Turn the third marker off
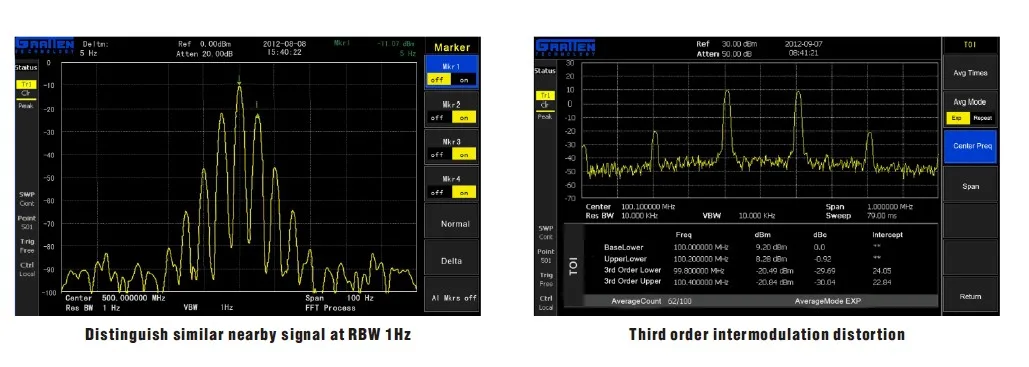The height and width of the screenshot is (367, 1029). 438,155
